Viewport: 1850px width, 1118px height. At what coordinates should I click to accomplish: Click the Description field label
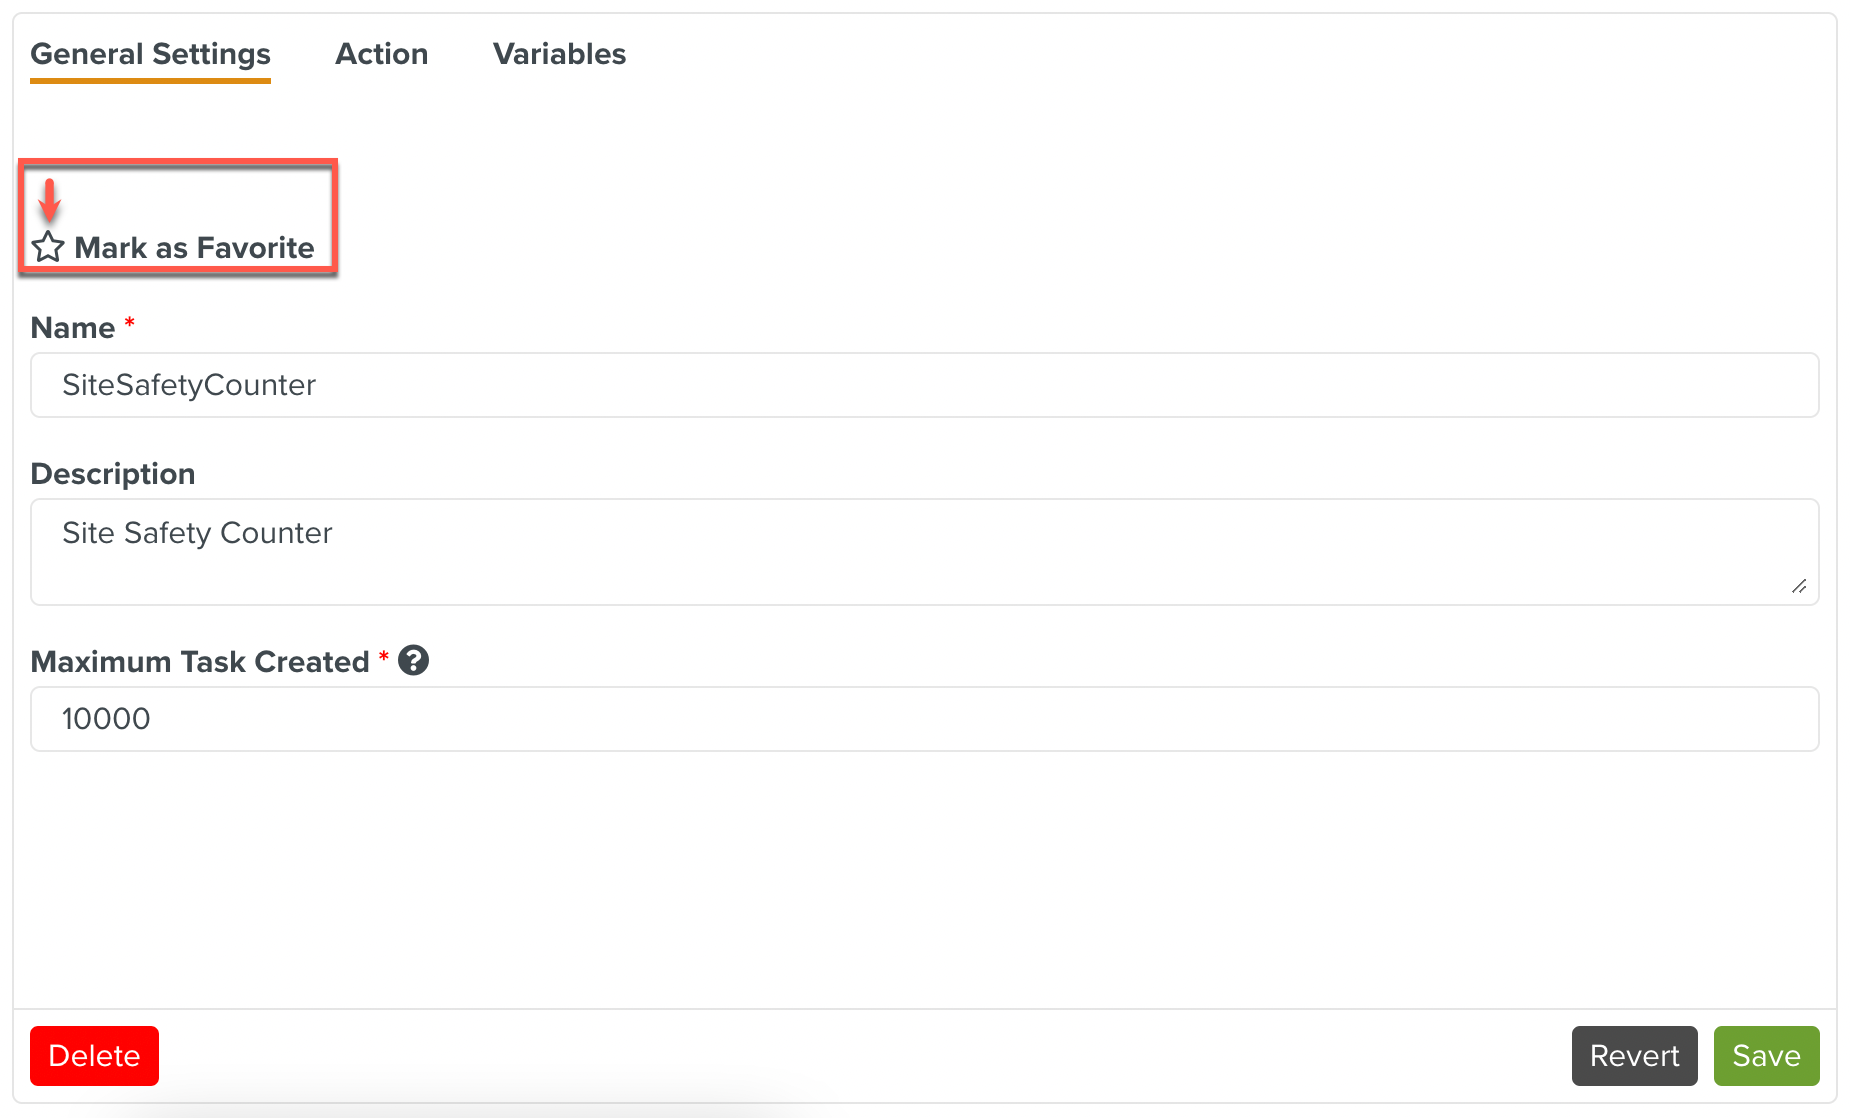113,474
